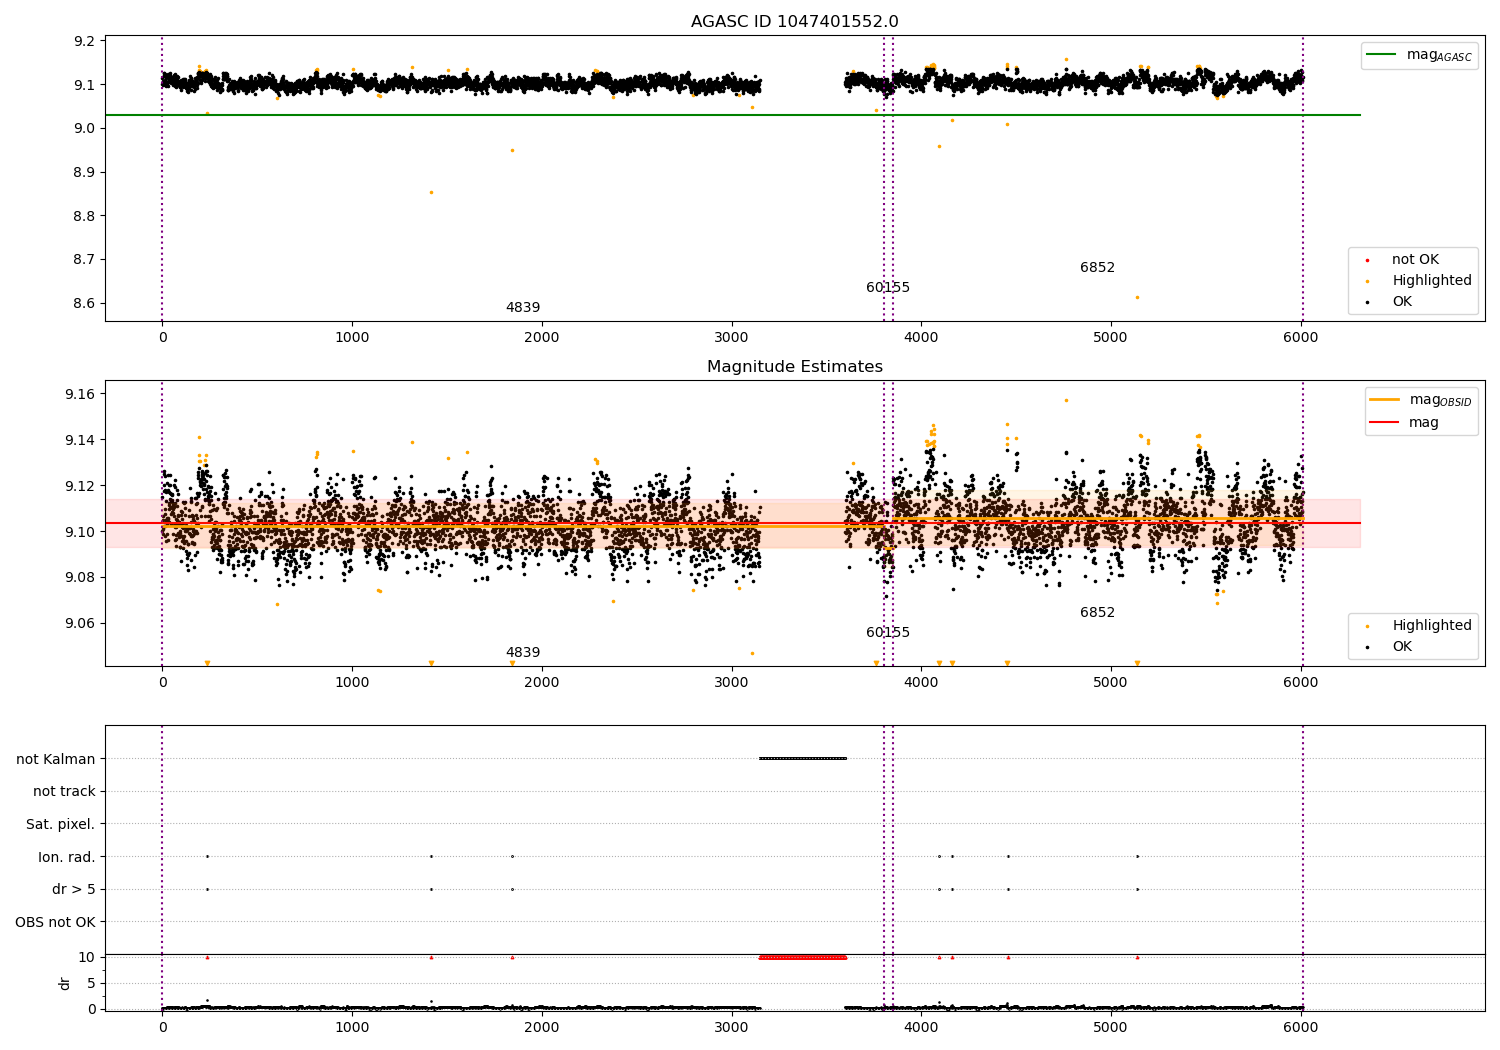
Task: Click the 8.6 y-axis tick label
Action: tap(85, 304)
